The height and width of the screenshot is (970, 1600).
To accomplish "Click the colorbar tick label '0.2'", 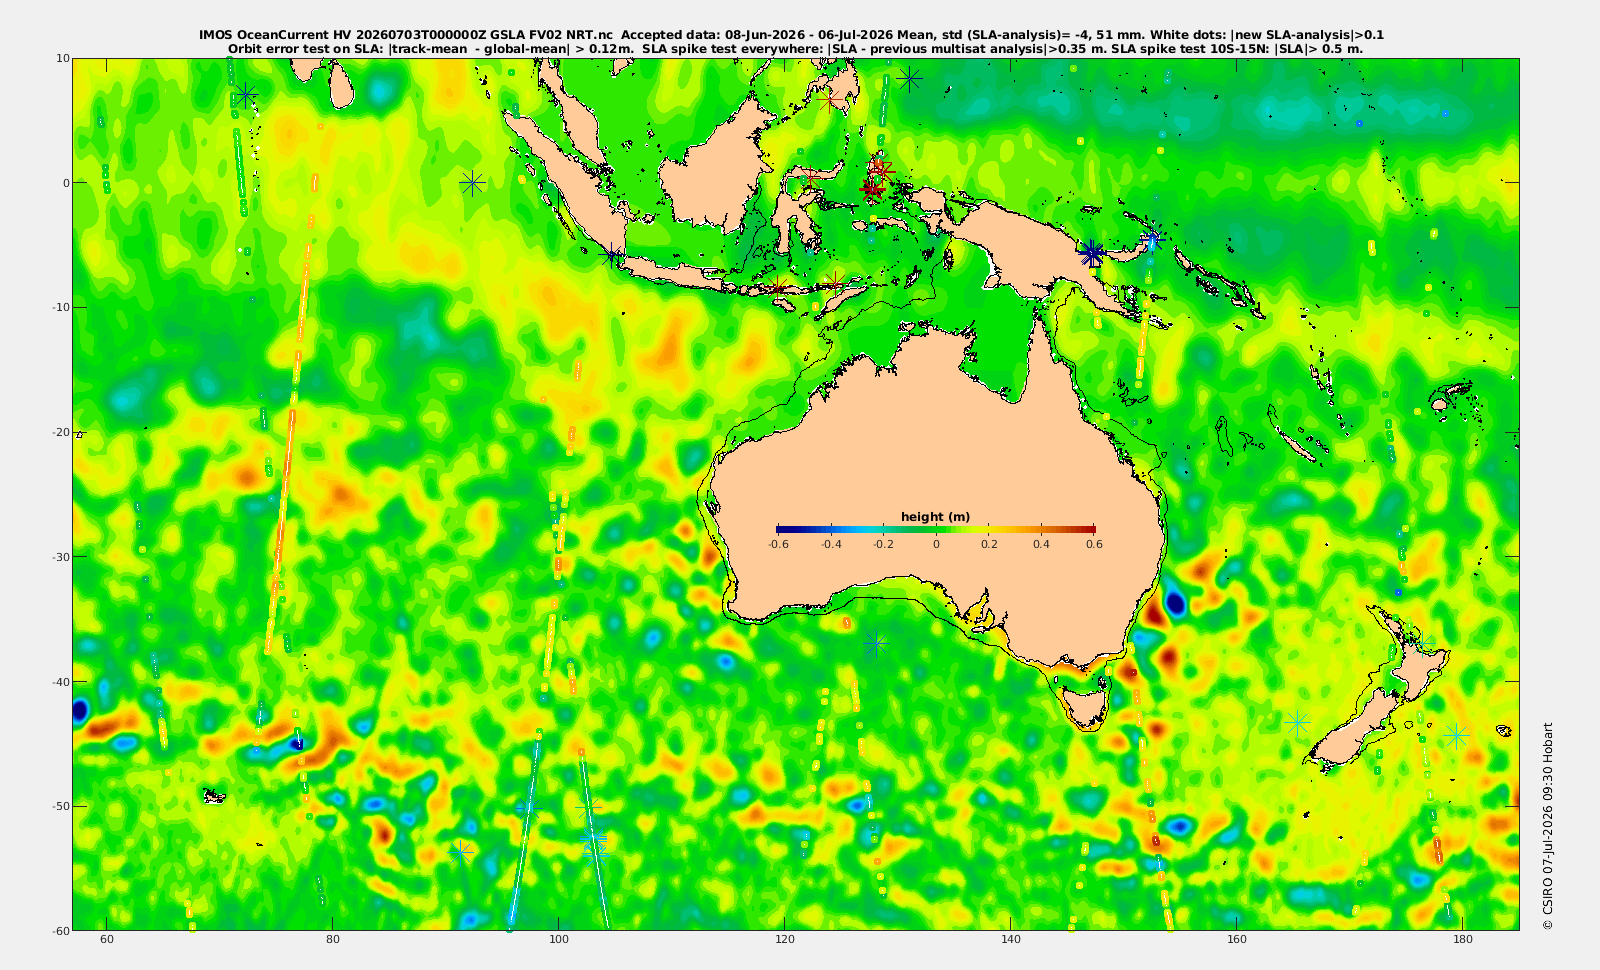I will point(989,544).
